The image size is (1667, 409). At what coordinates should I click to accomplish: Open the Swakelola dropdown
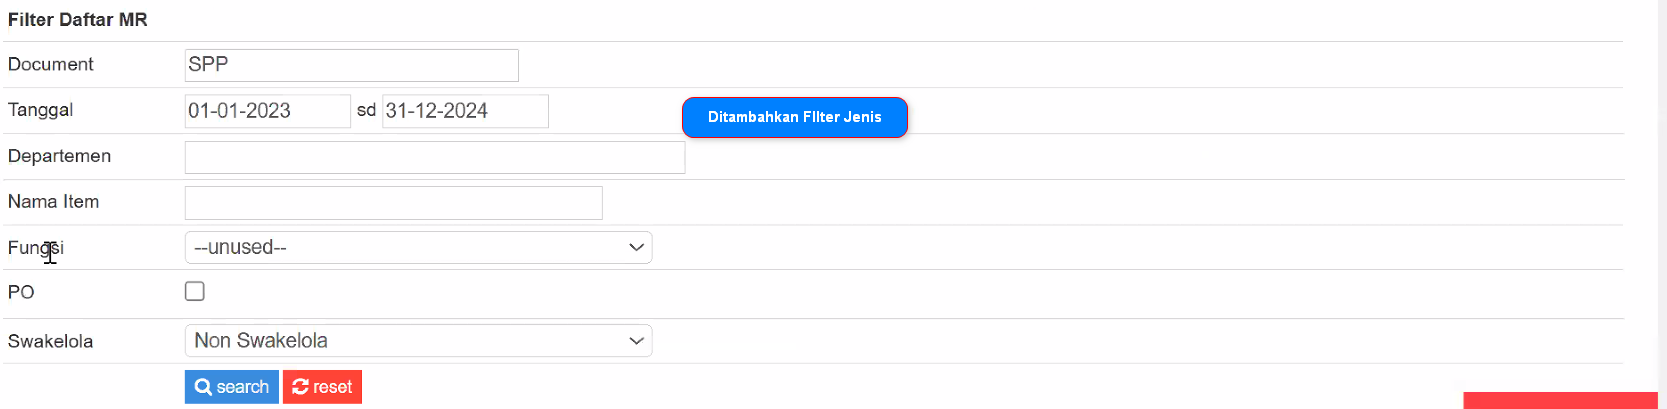click(x=418, y=340)
